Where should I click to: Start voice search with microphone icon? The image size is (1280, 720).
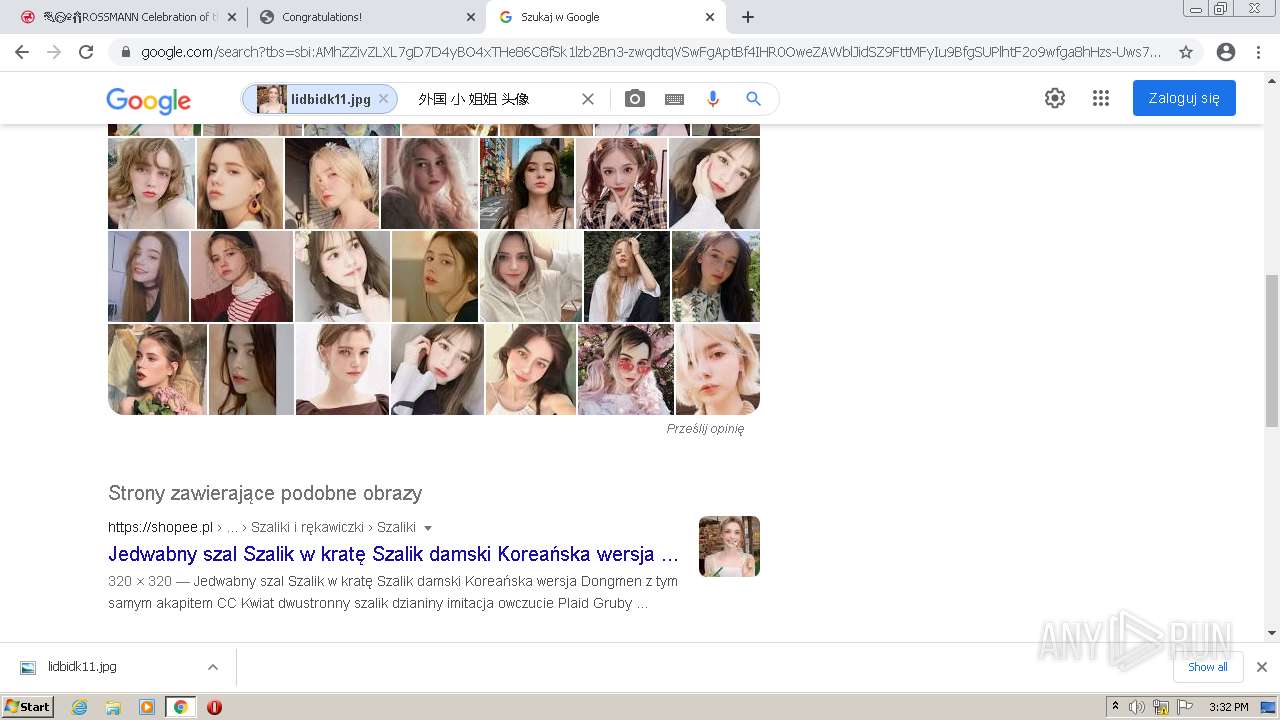[x=713, y=99]
